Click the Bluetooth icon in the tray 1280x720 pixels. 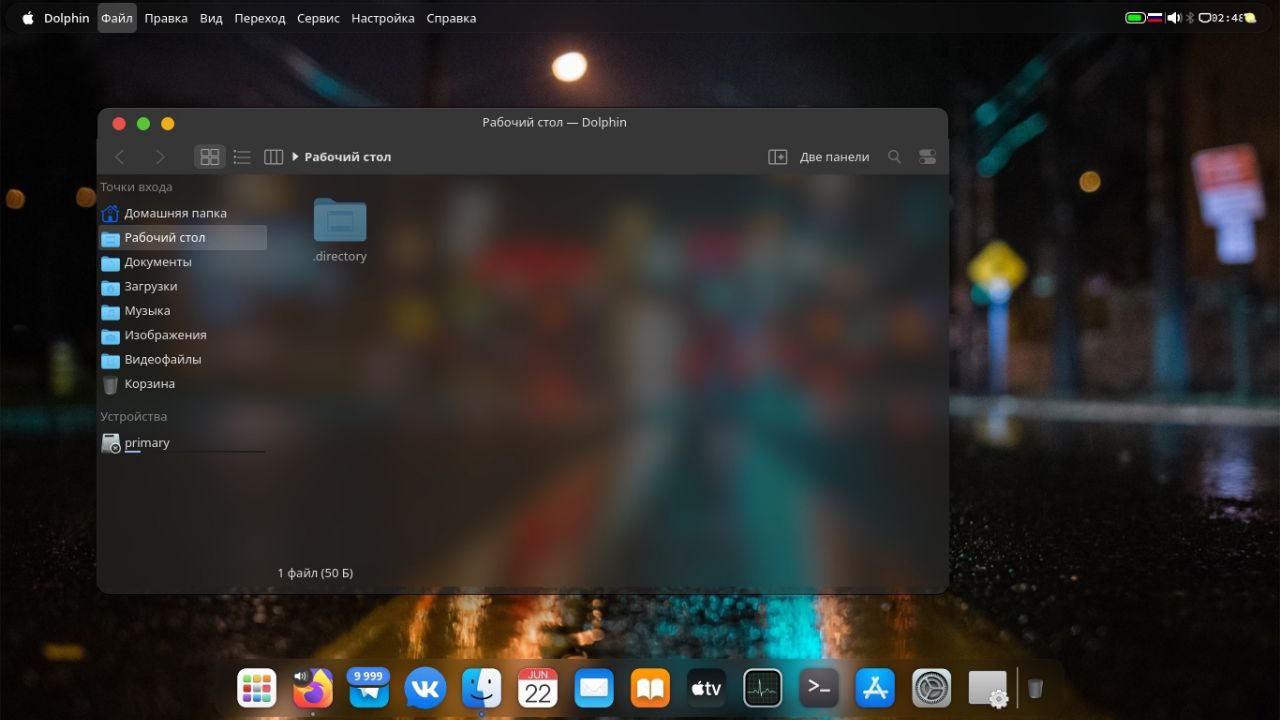[x=1190, y=18]
